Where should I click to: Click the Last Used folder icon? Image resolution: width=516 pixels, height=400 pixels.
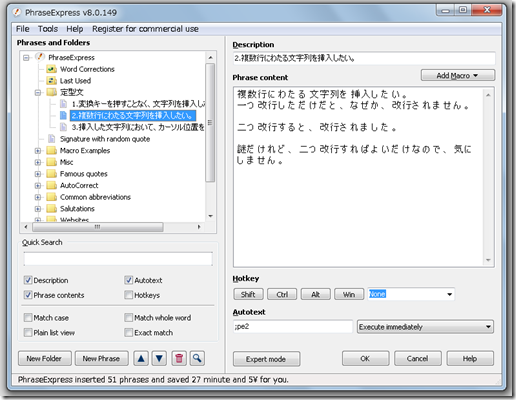(51, 81)
